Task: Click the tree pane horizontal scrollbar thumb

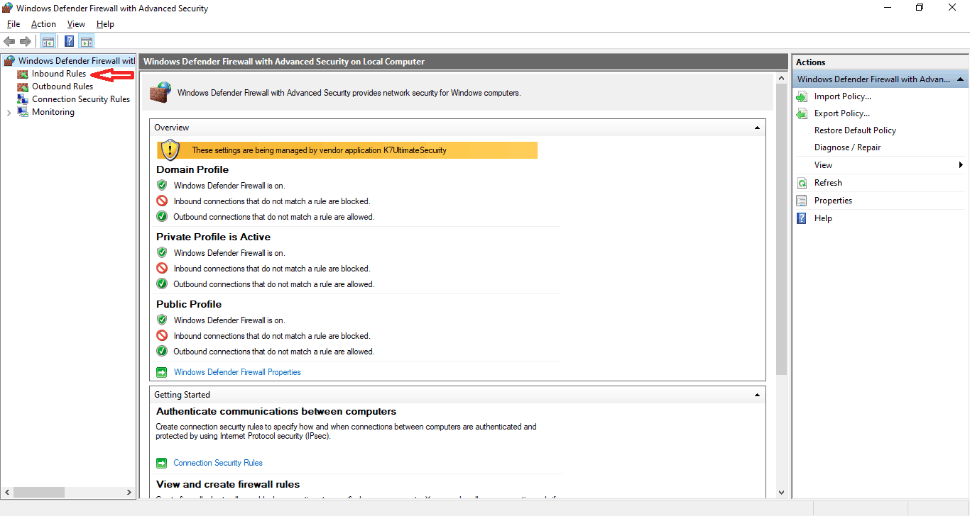Action: [x=39, y=492]
